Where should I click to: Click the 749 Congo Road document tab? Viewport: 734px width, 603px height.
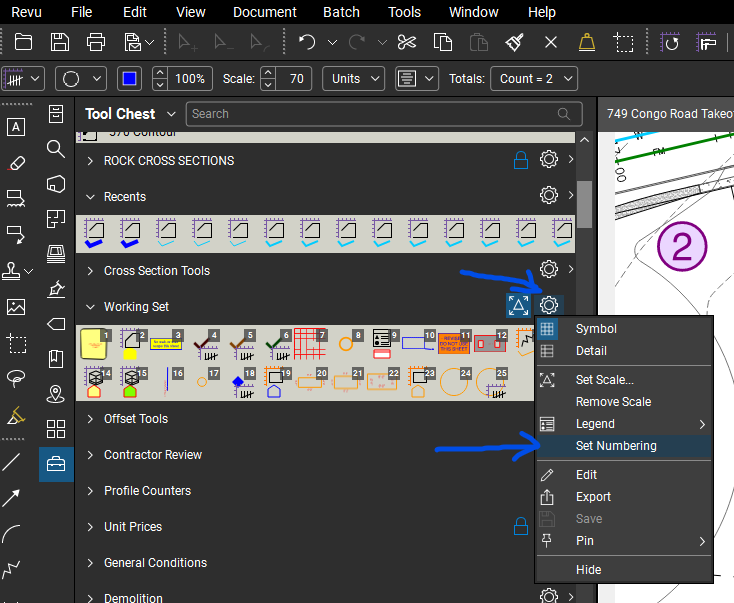pyautogui.click(x=668, y=114)
